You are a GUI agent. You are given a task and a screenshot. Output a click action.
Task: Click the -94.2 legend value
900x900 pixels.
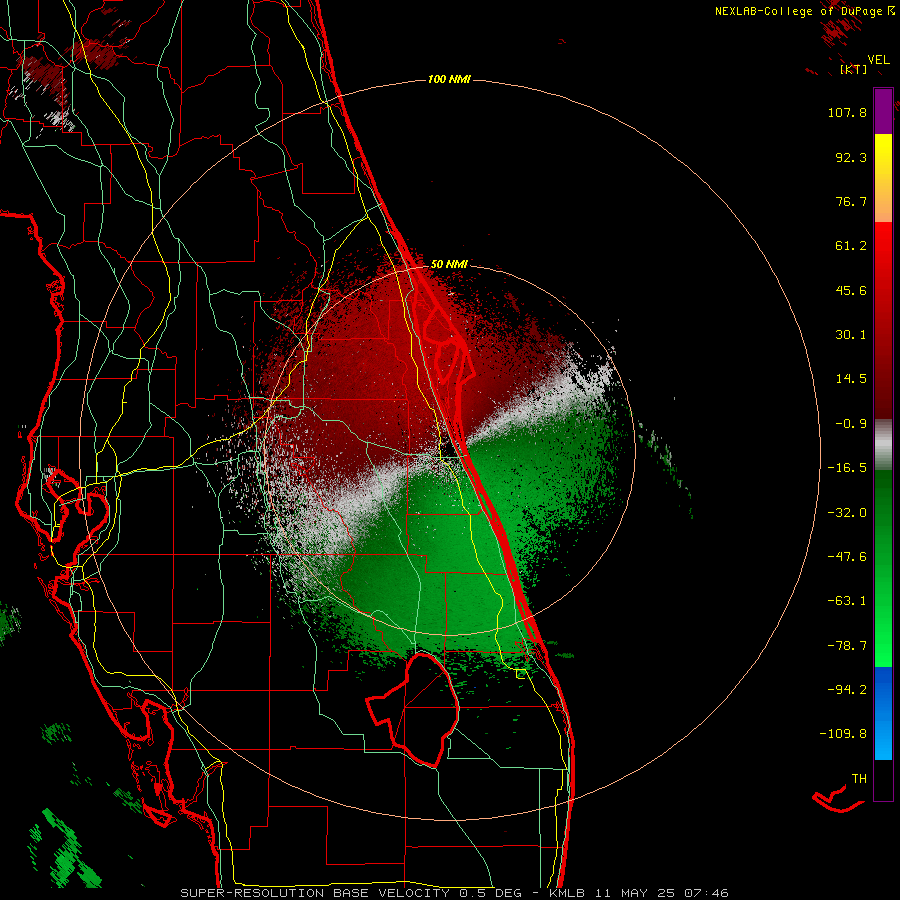point(847,690)
